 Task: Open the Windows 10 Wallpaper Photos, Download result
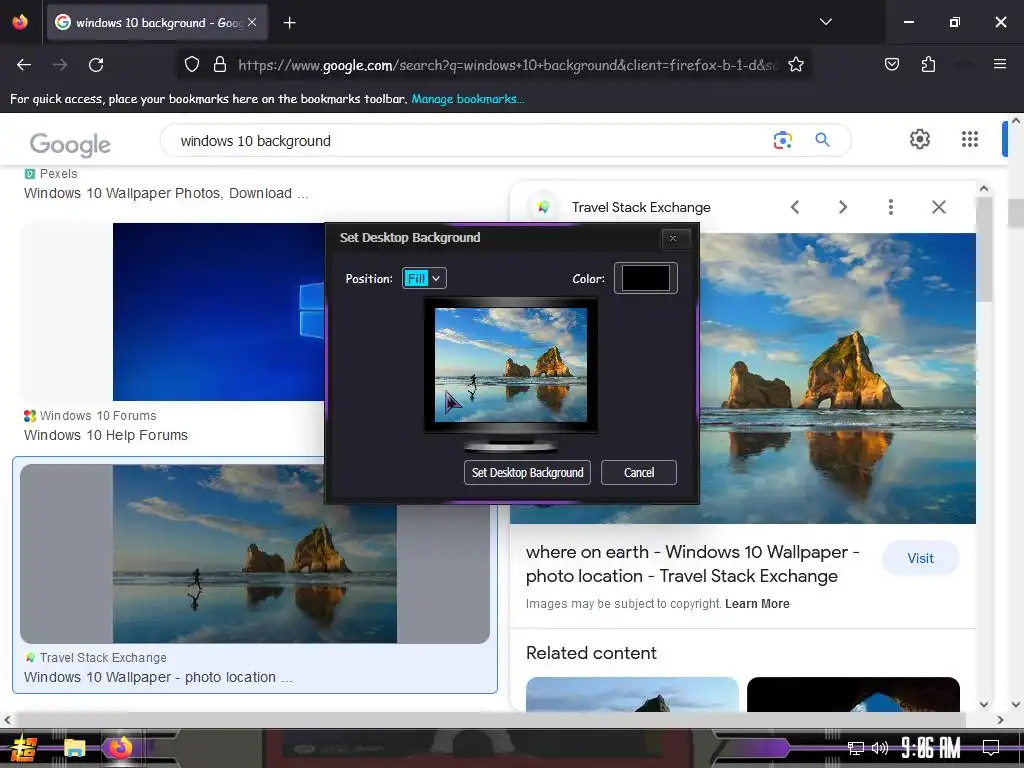click(166, 194)
